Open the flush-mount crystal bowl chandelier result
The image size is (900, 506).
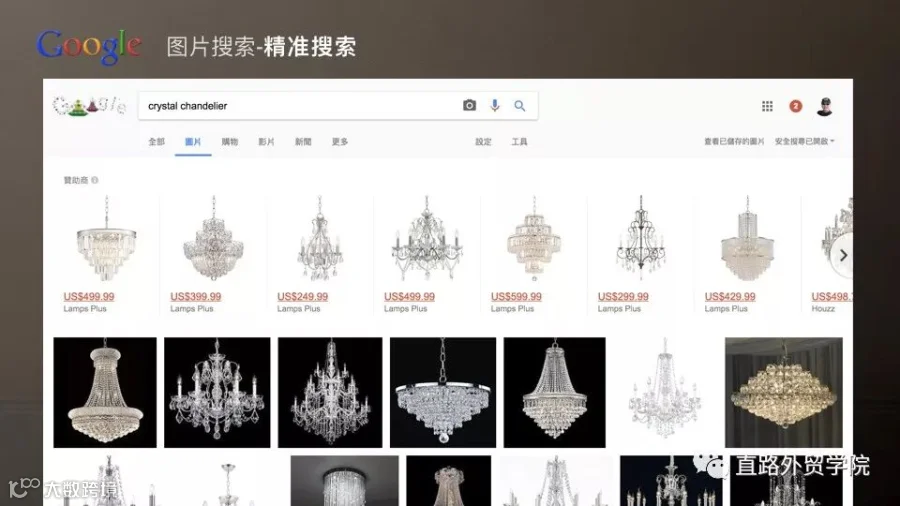(443, 392)
